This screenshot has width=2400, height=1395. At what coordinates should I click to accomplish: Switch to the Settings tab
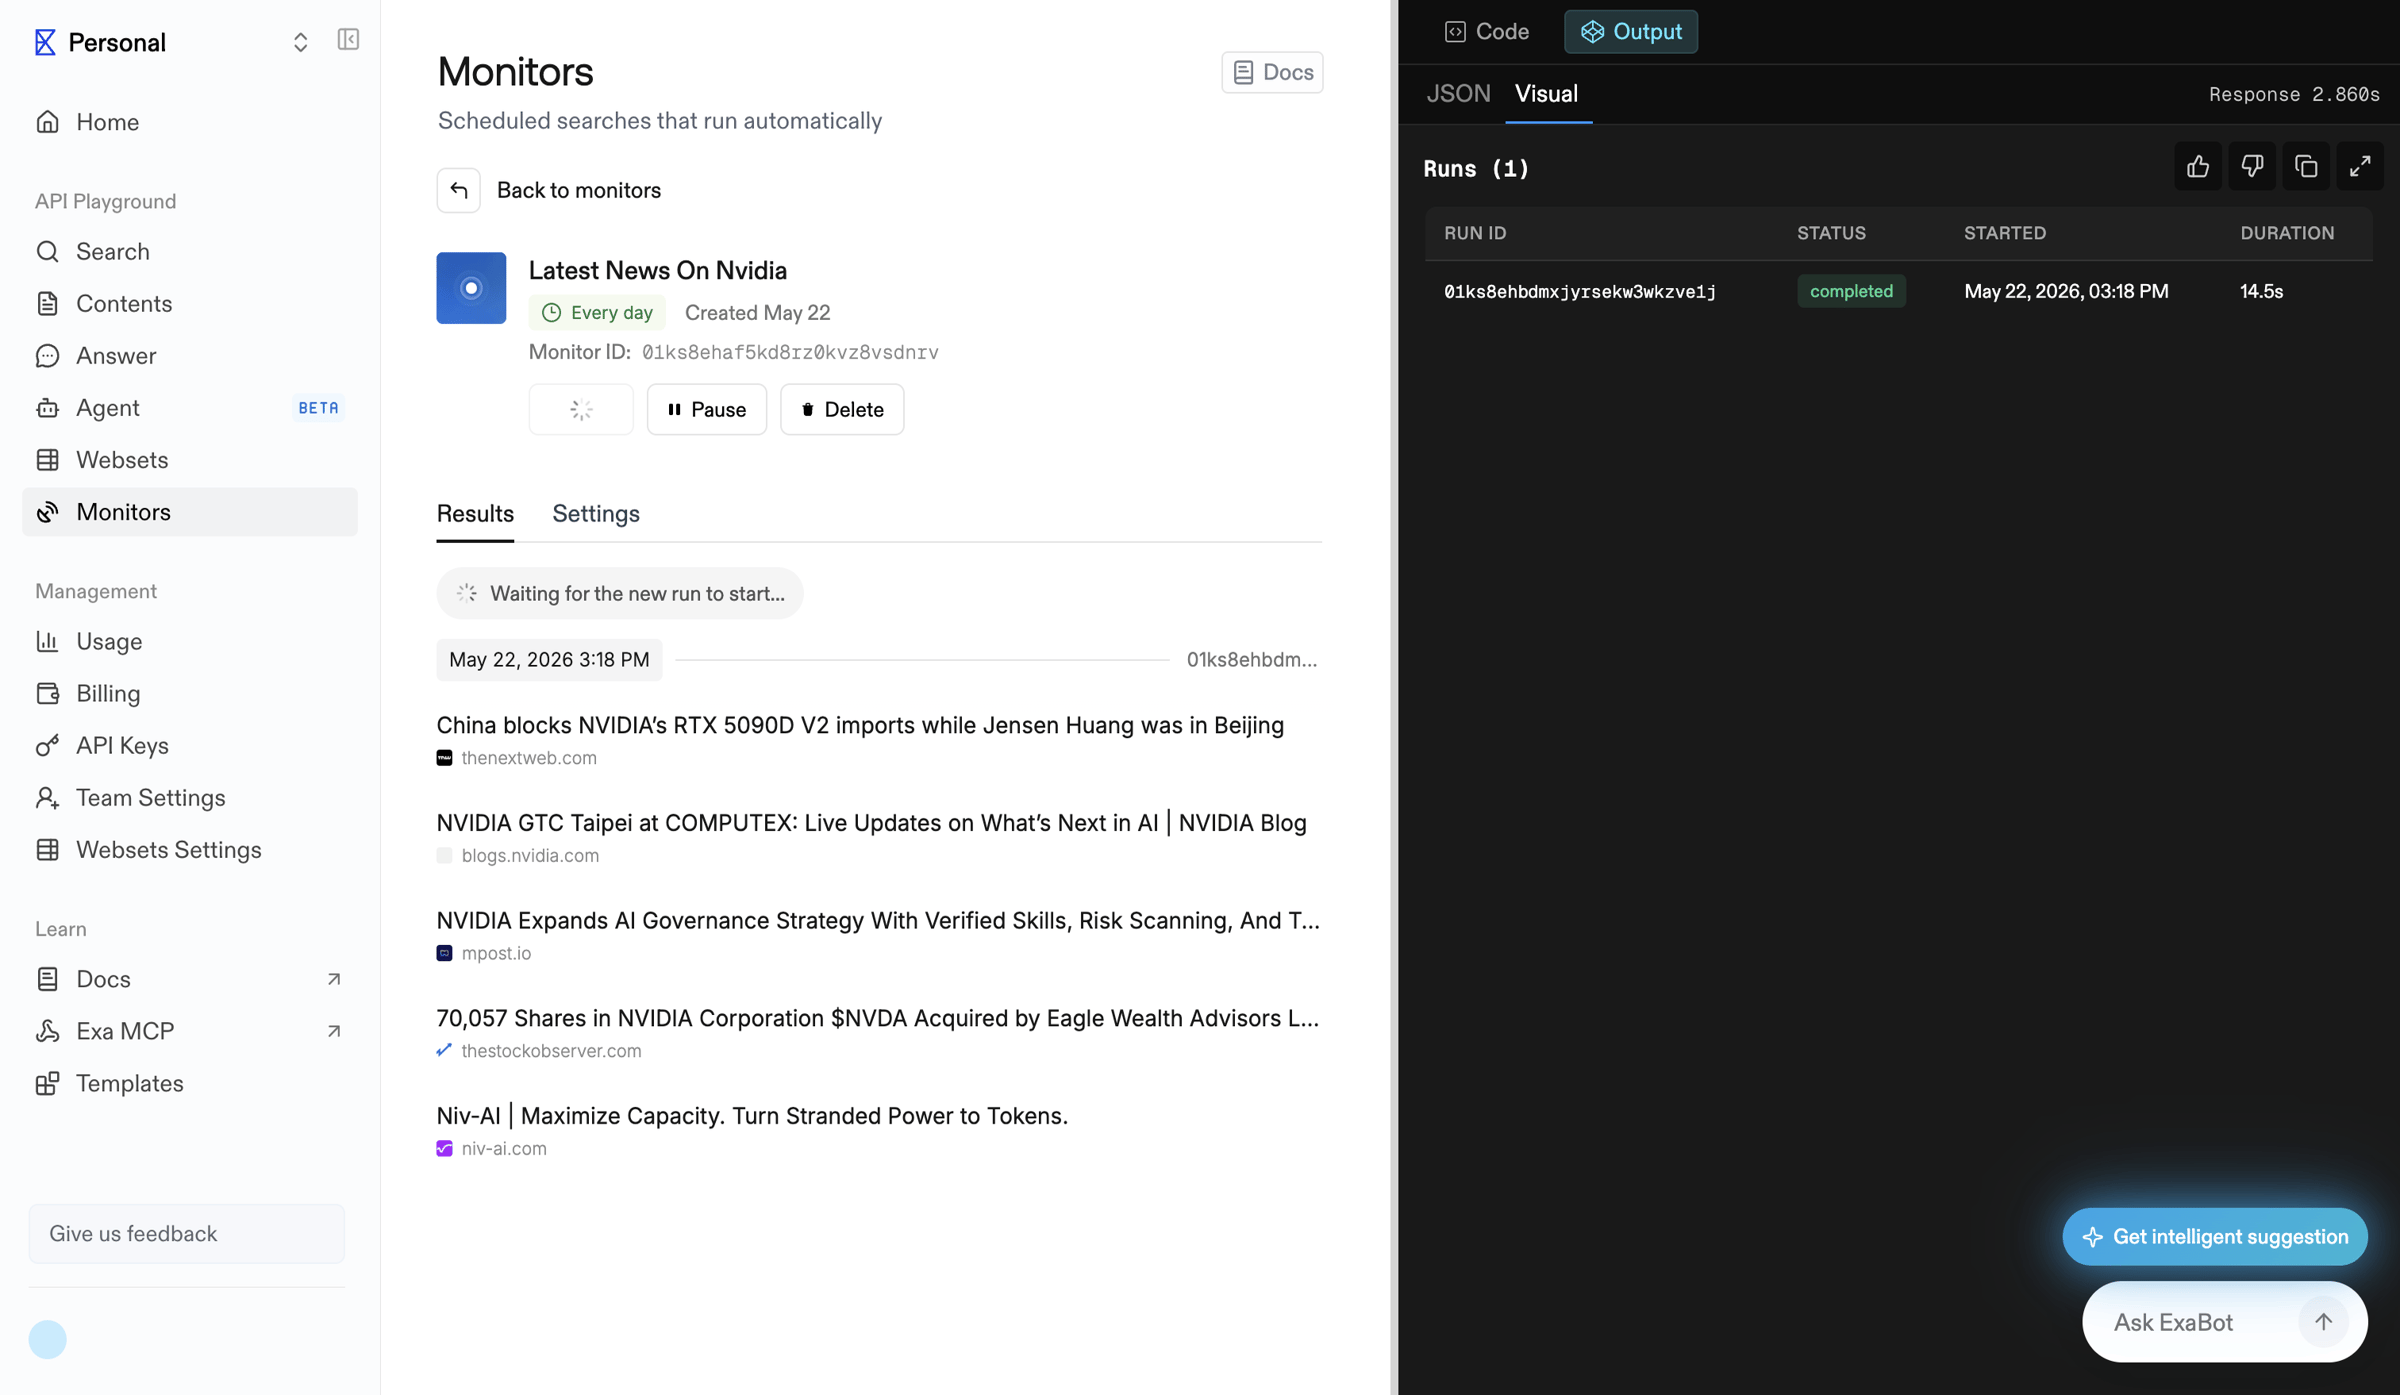click(596, 514)
